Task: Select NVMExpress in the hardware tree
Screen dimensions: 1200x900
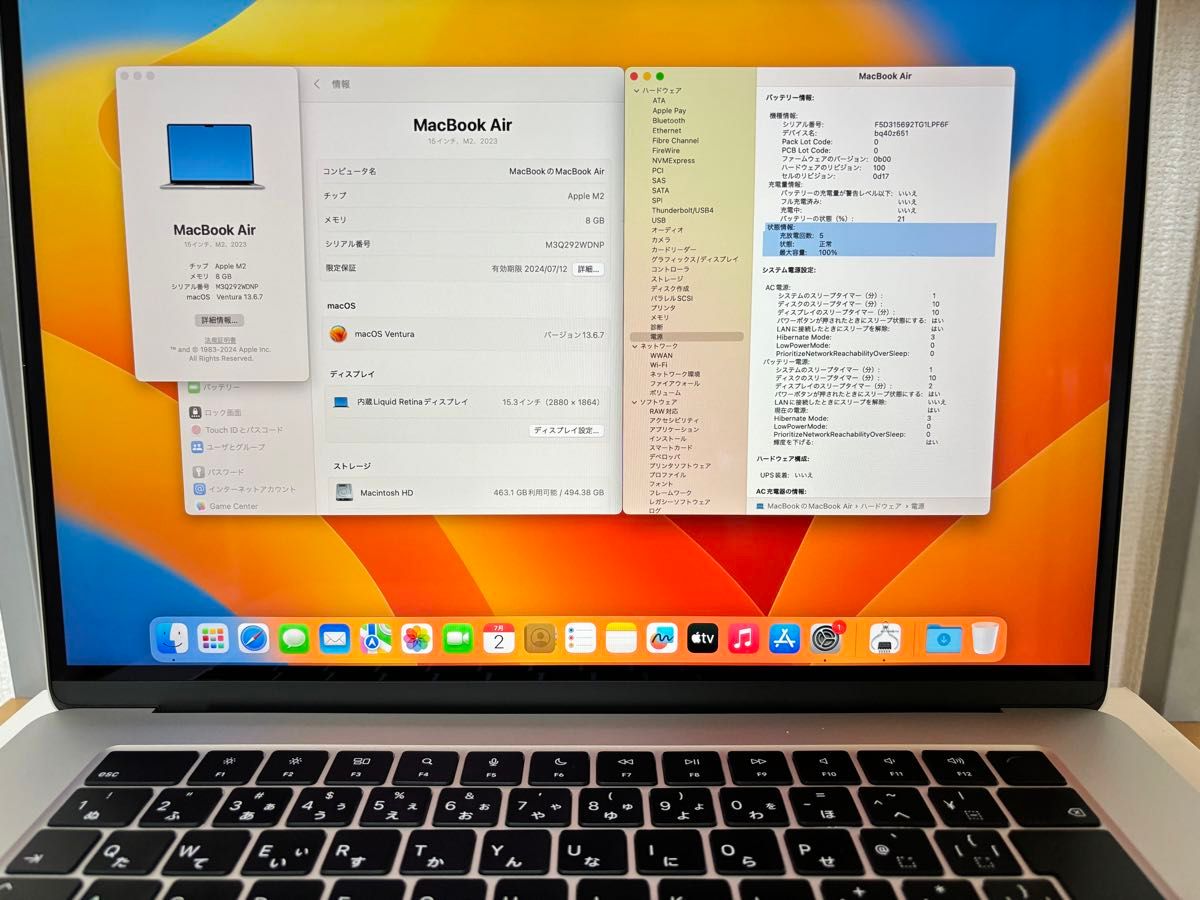Action: (x=673, y=160)
